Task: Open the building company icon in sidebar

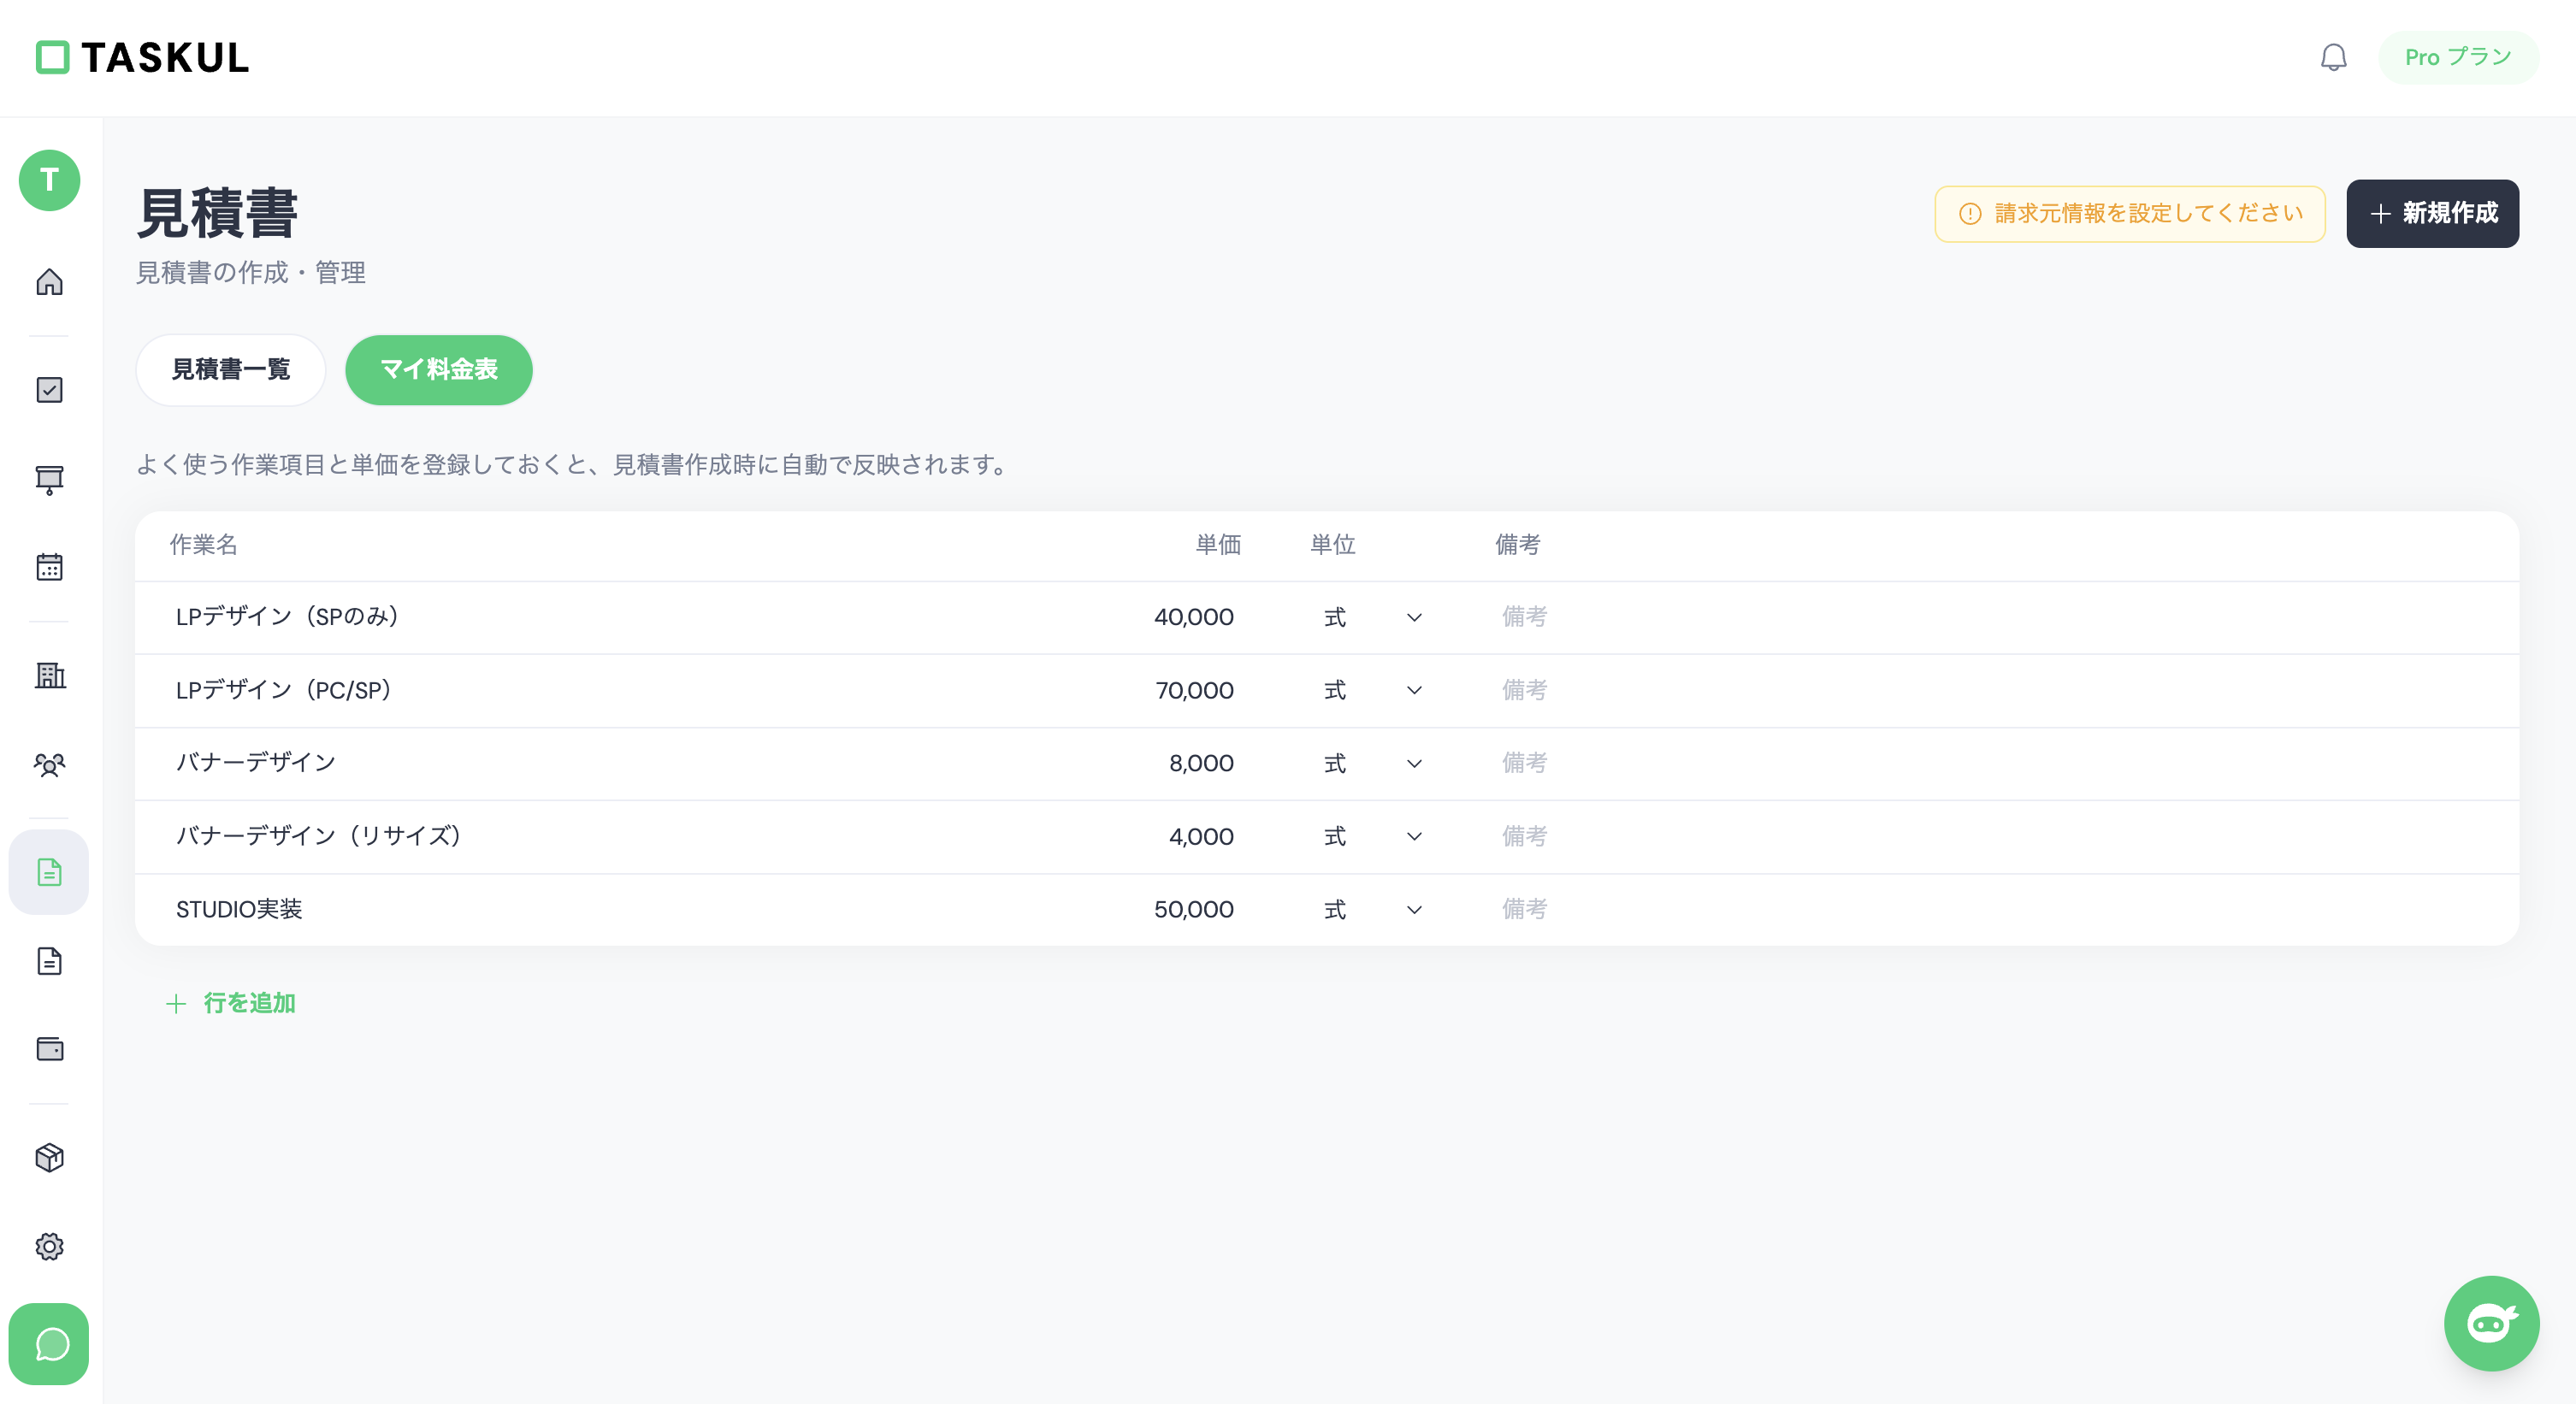Action: tap(49, 675)
